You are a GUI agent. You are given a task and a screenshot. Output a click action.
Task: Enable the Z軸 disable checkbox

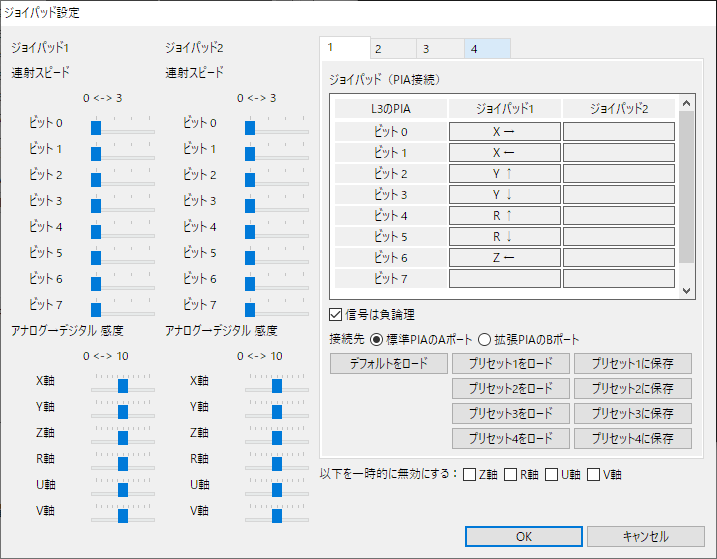[470, 474]
